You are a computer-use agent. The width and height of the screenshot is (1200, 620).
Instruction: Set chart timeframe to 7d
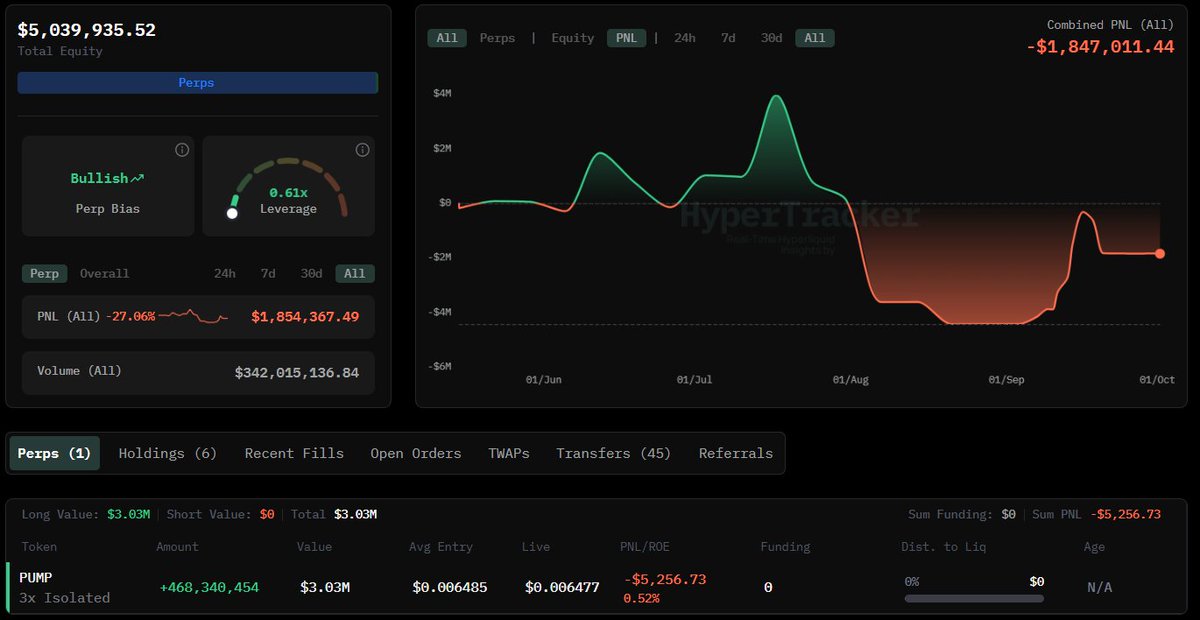click(728, 38)
